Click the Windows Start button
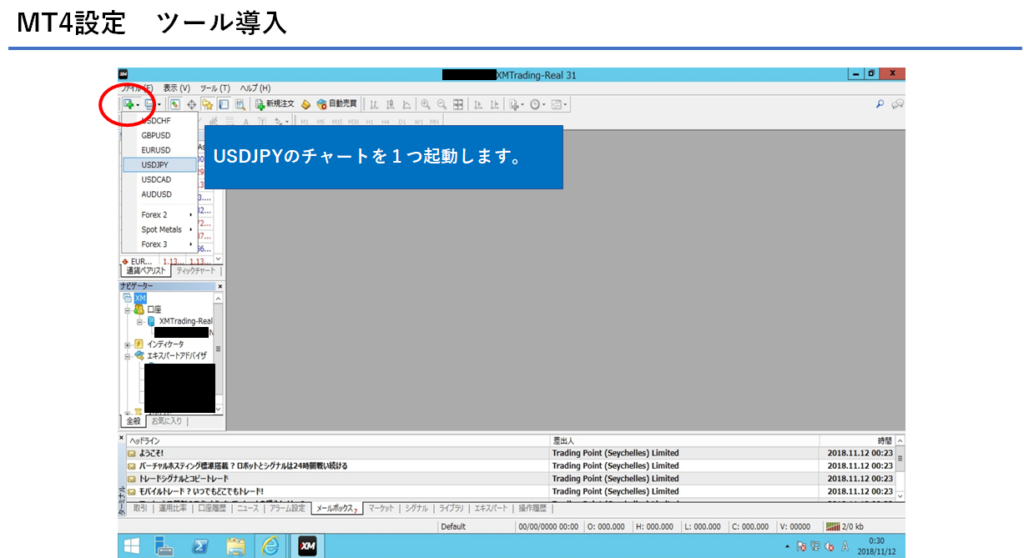This screenshot has width=1024, height=558. [132, 546]
